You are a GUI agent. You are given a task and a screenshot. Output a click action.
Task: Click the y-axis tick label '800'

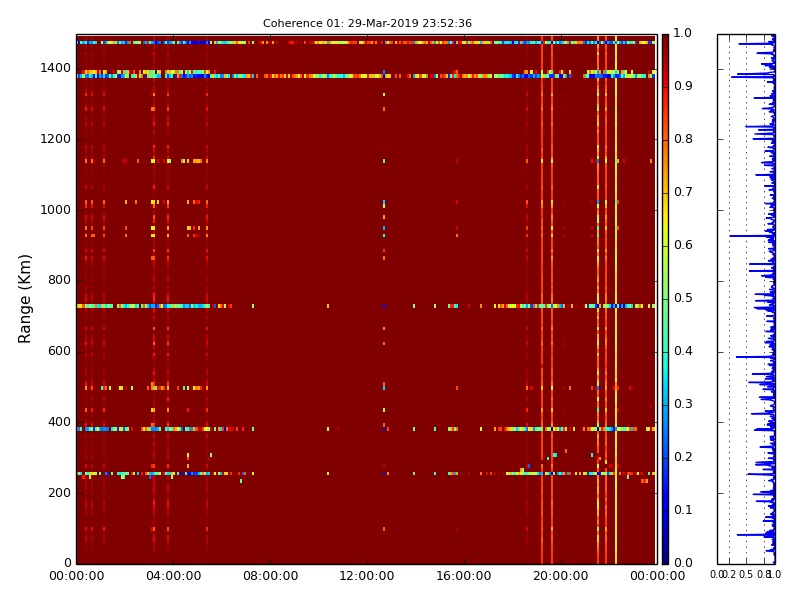59,280
